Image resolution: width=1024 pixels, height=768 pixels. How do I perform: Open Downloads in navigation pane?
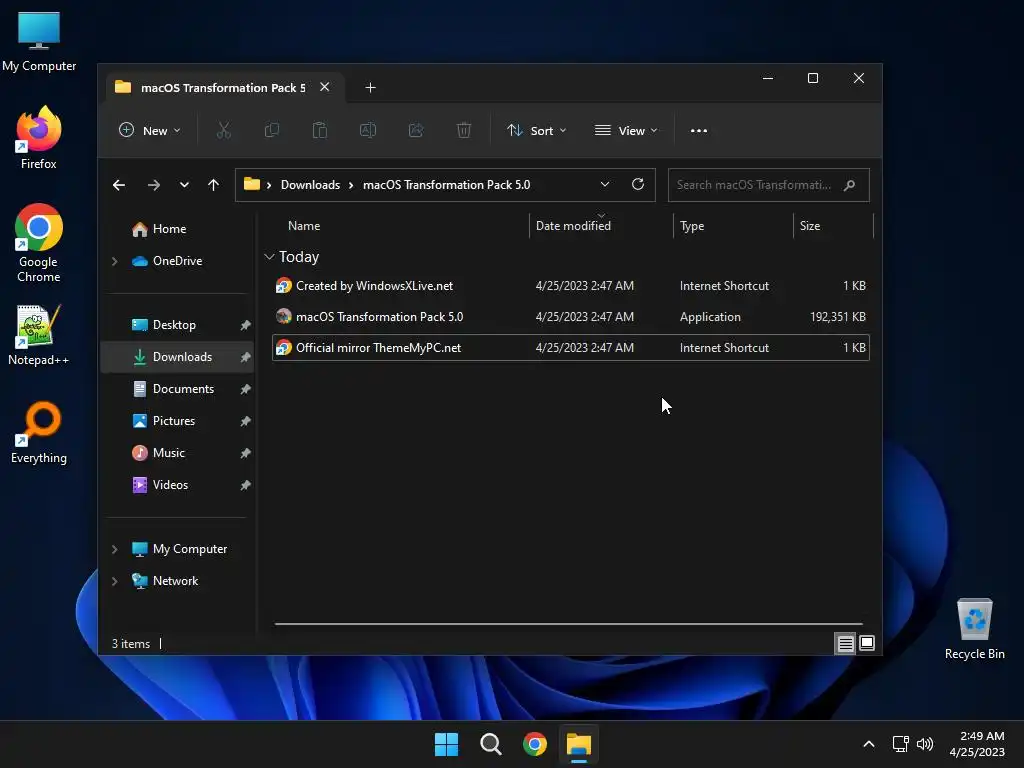(177, 357)
